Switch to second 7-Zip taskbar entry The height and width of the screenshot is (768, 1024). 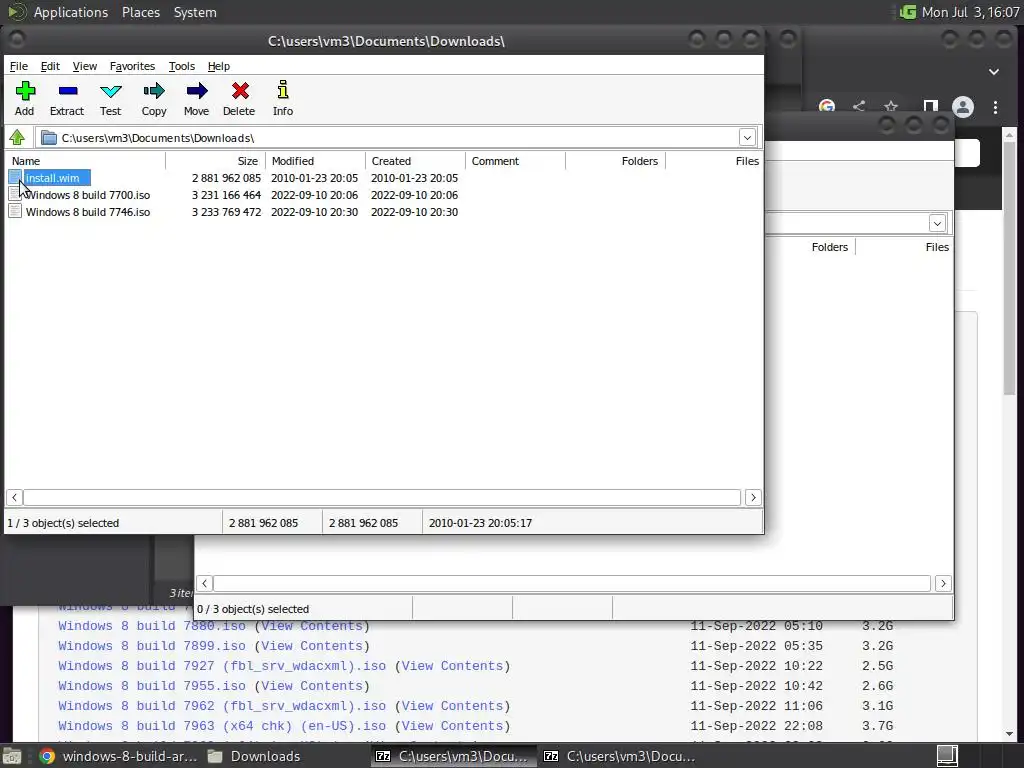(x=620, y=756)
